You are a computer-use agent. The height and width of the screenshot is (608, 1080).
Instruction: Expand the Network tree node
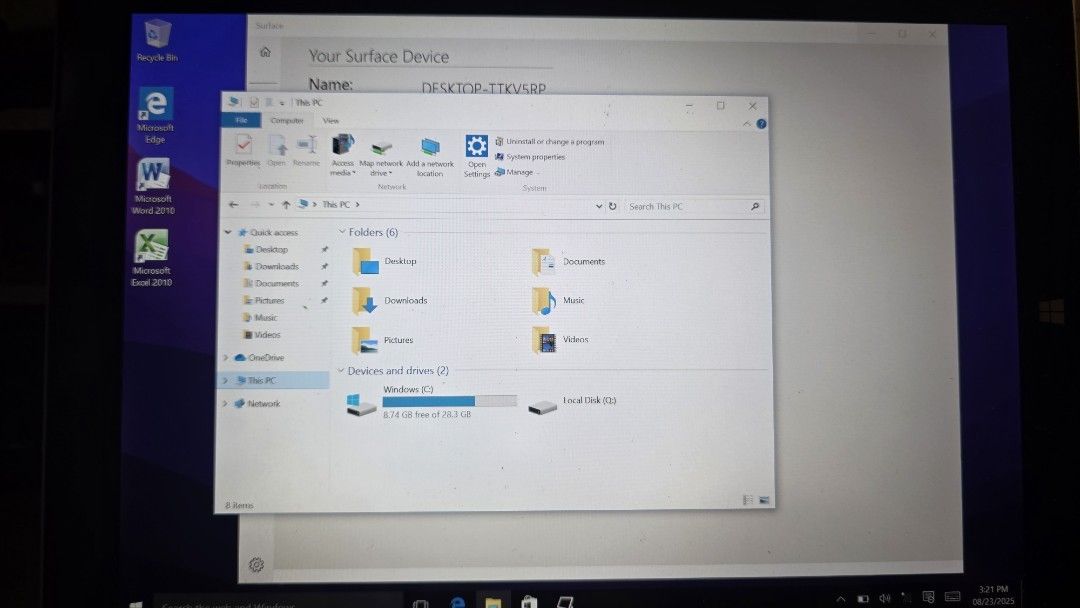[225, 403]
